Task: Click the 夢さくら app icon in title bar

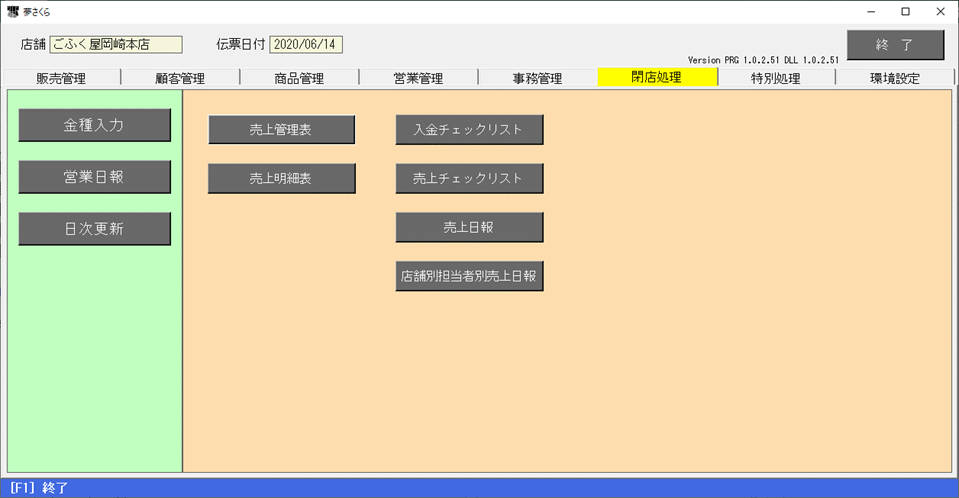Action: 13,11
